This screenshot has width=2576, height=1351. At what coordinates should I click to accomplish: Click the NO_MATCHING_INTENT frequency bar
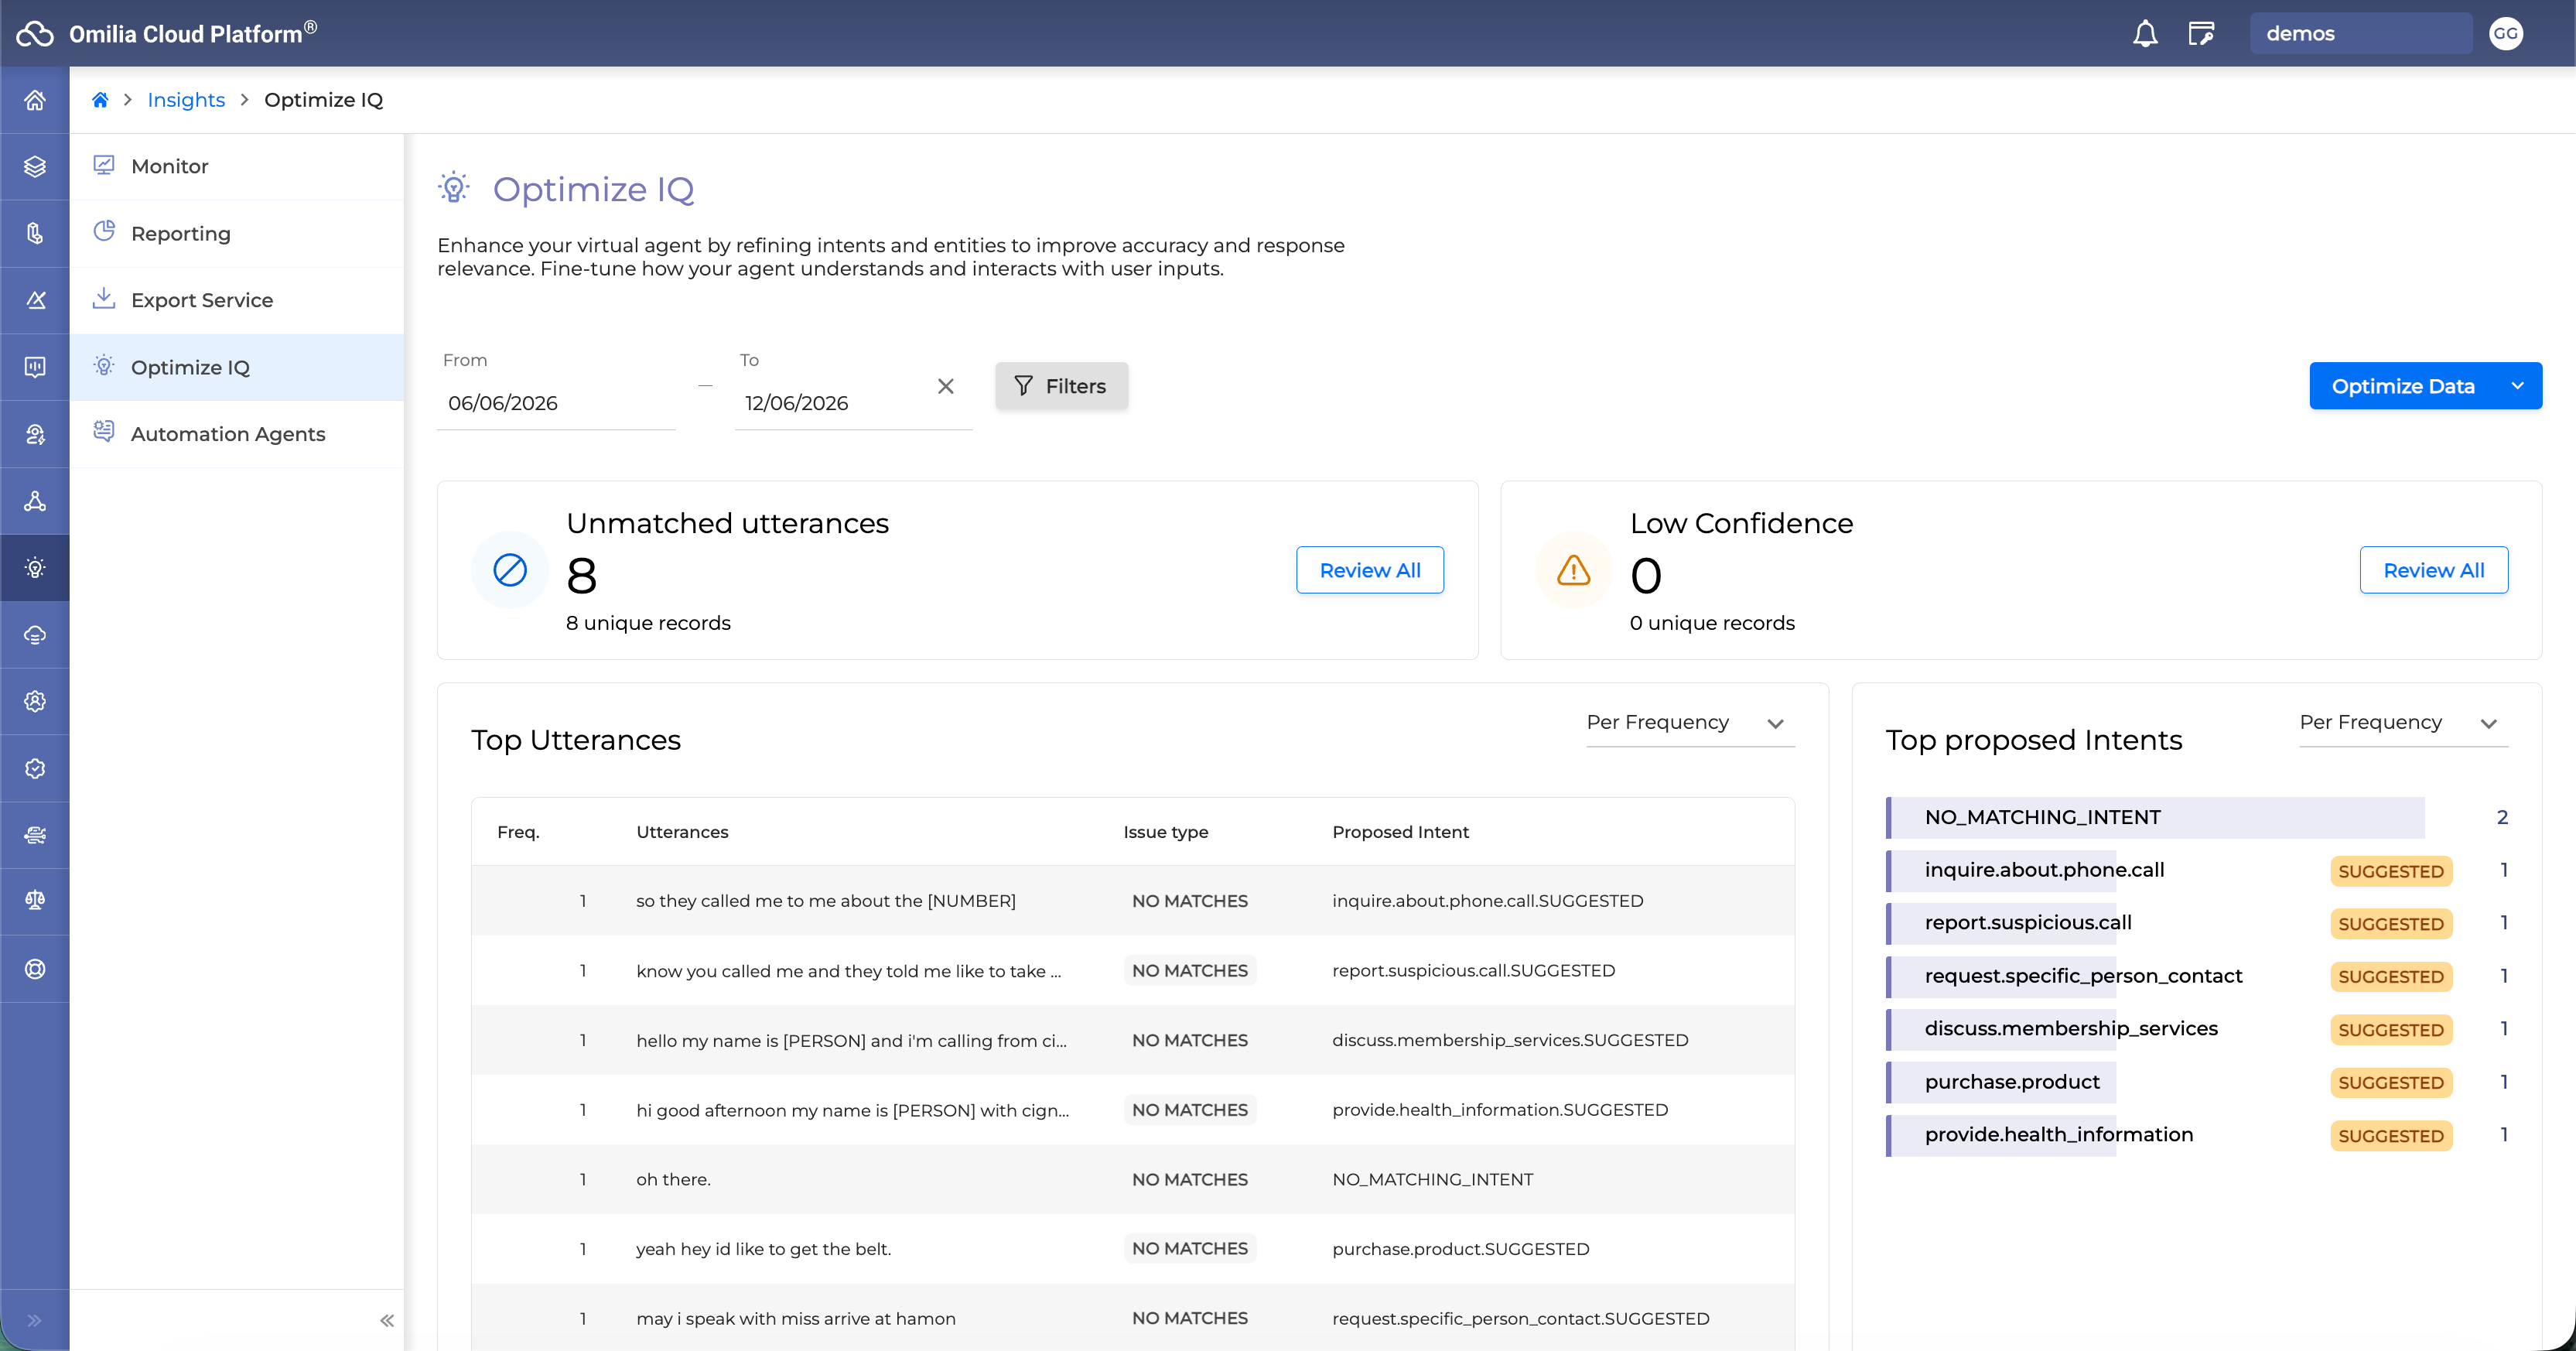point(2155,817)
